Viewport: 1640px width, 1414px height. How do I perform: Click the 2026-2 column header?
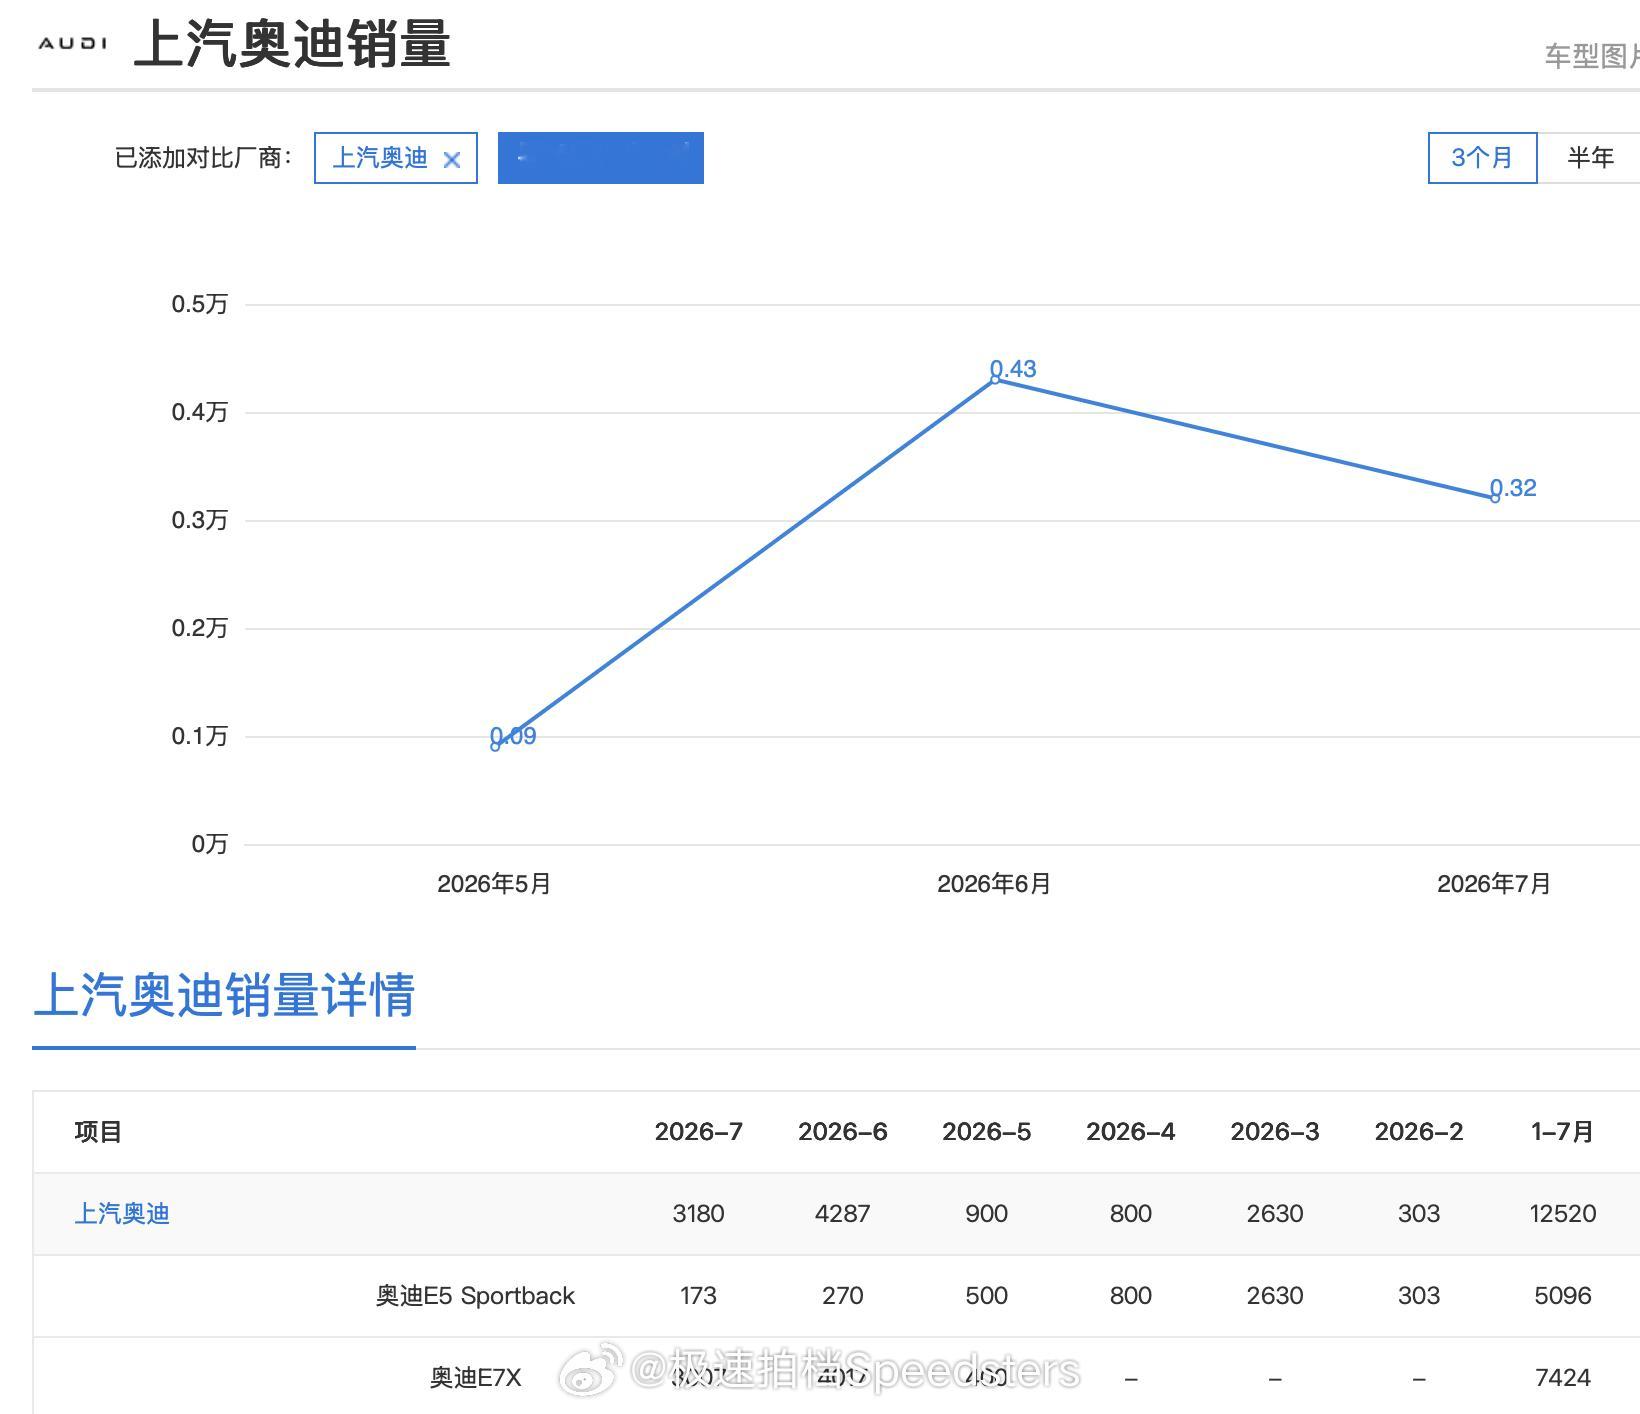[1419, 1132]
